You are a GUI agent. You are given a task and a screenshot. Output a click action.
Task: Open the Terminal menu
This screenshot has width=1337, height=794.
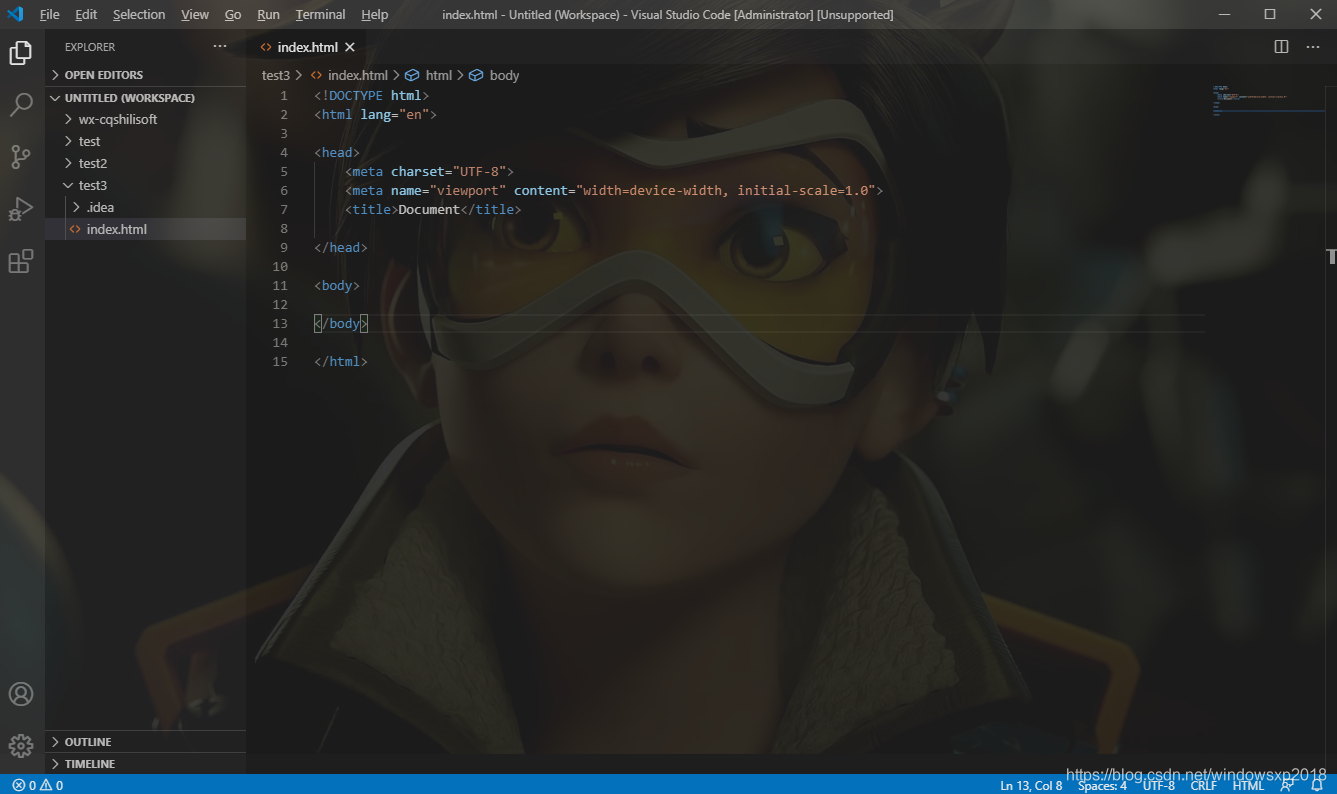320,14
